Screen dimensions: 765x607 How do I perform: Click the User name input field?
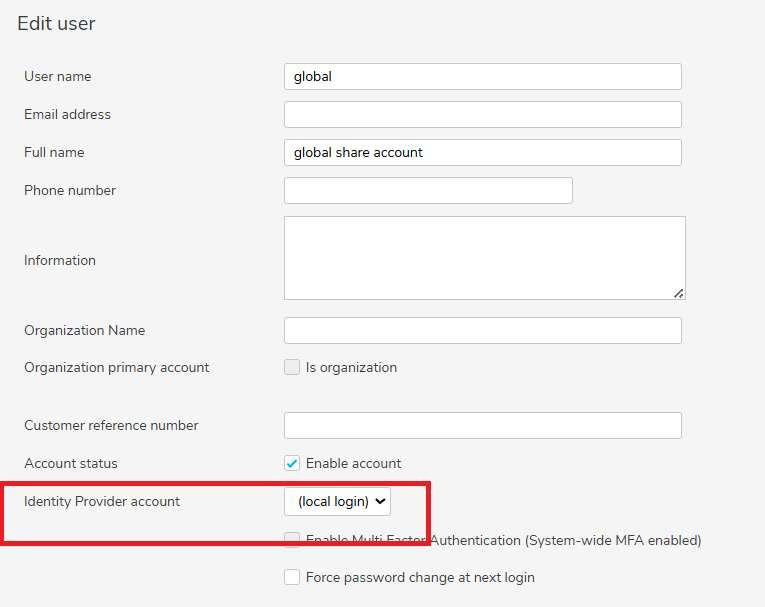coord(482,77)
